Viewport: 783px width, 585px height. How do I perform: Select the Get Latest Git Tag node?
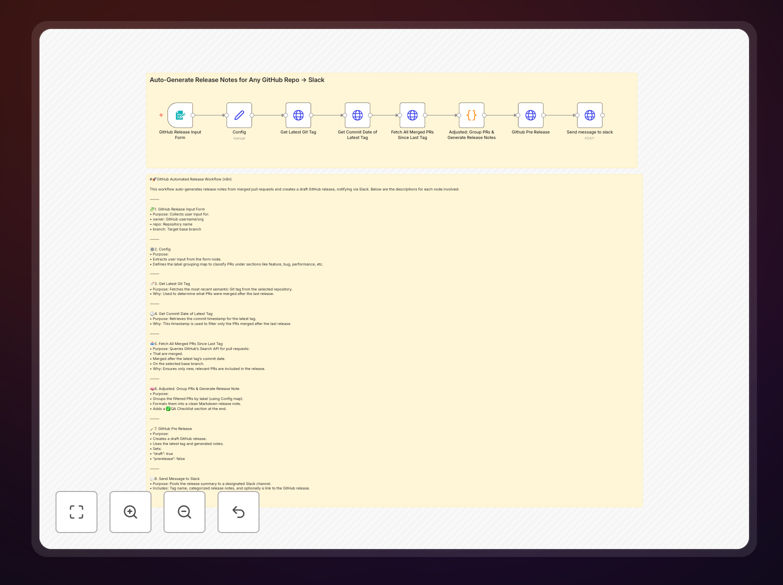point(298,115)
